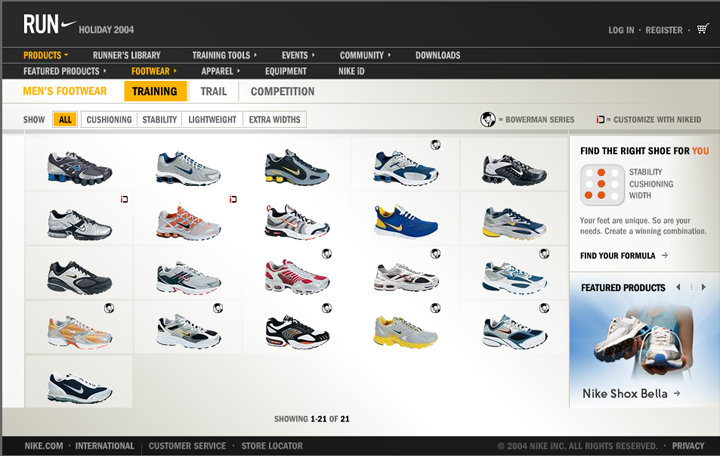Click iD badge on silver-black shoe
This screenshot has width=720, height=456.
pos(124,199)
